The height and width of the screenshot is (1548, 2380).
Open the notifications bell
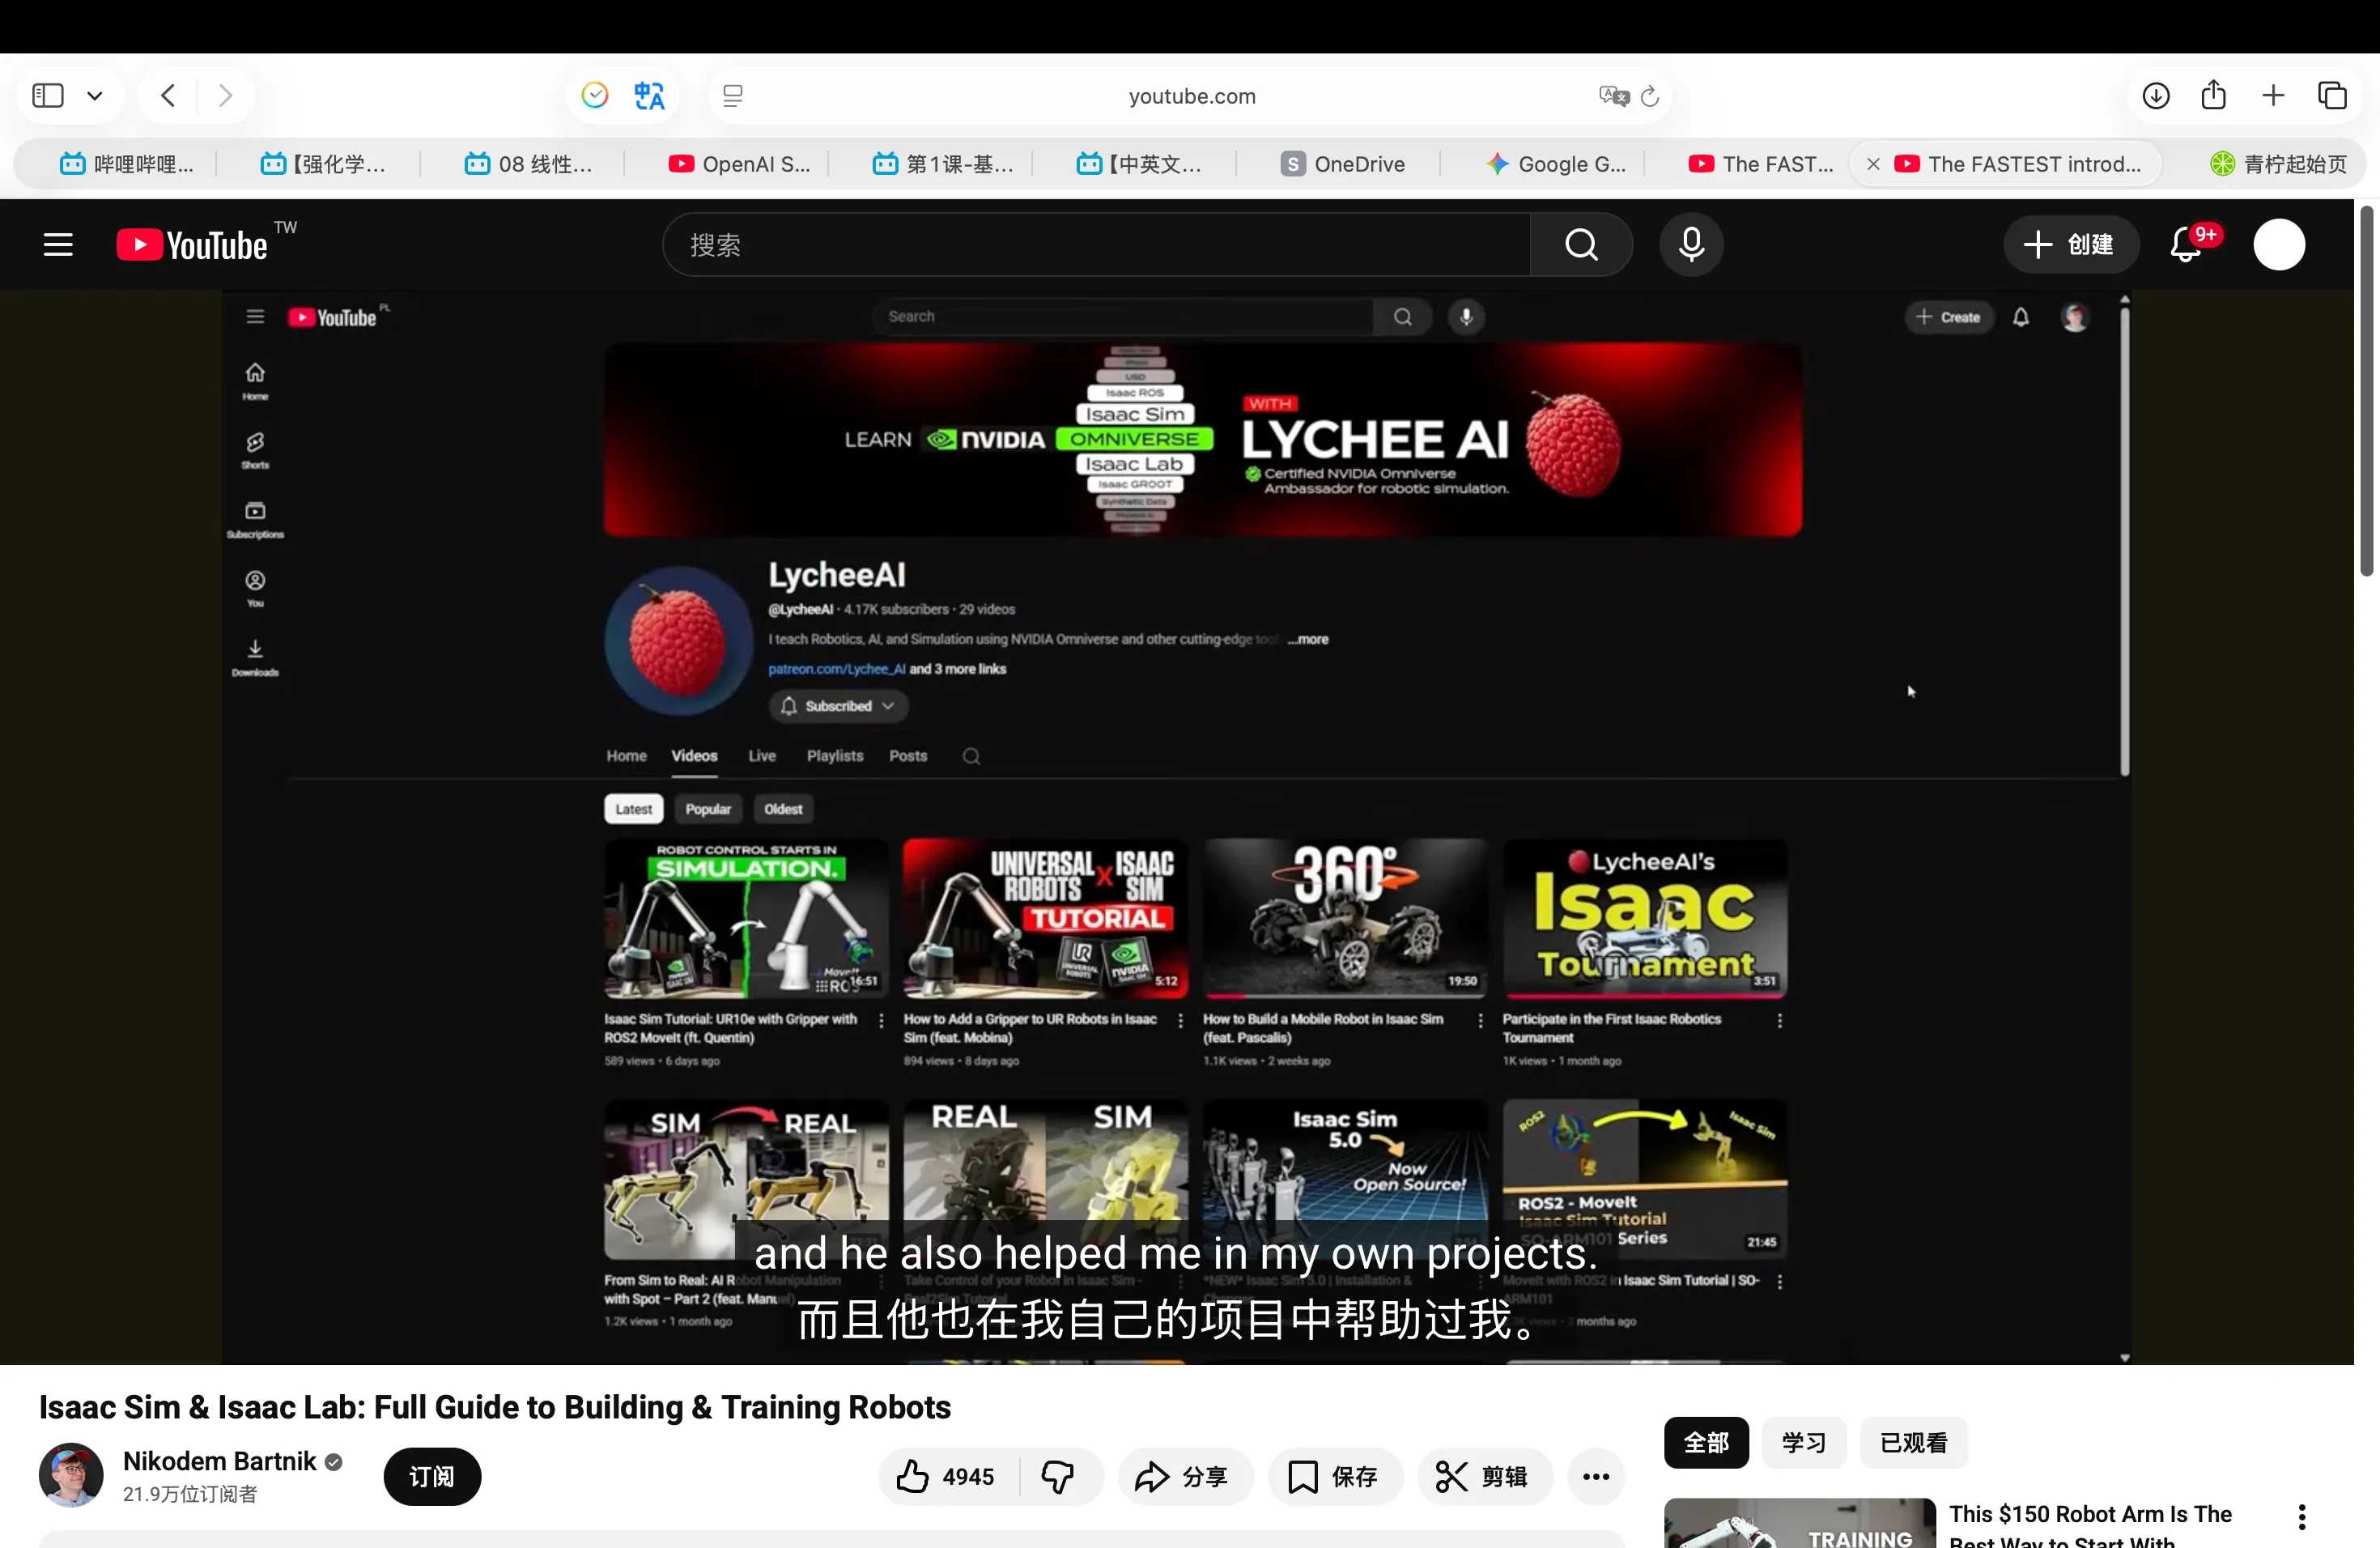(2186, 245)
